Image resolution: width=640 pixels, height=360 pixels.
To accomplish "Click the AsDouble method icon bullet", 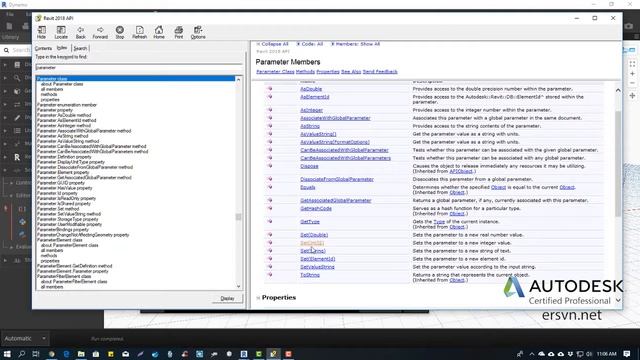I will pos(270,89).
